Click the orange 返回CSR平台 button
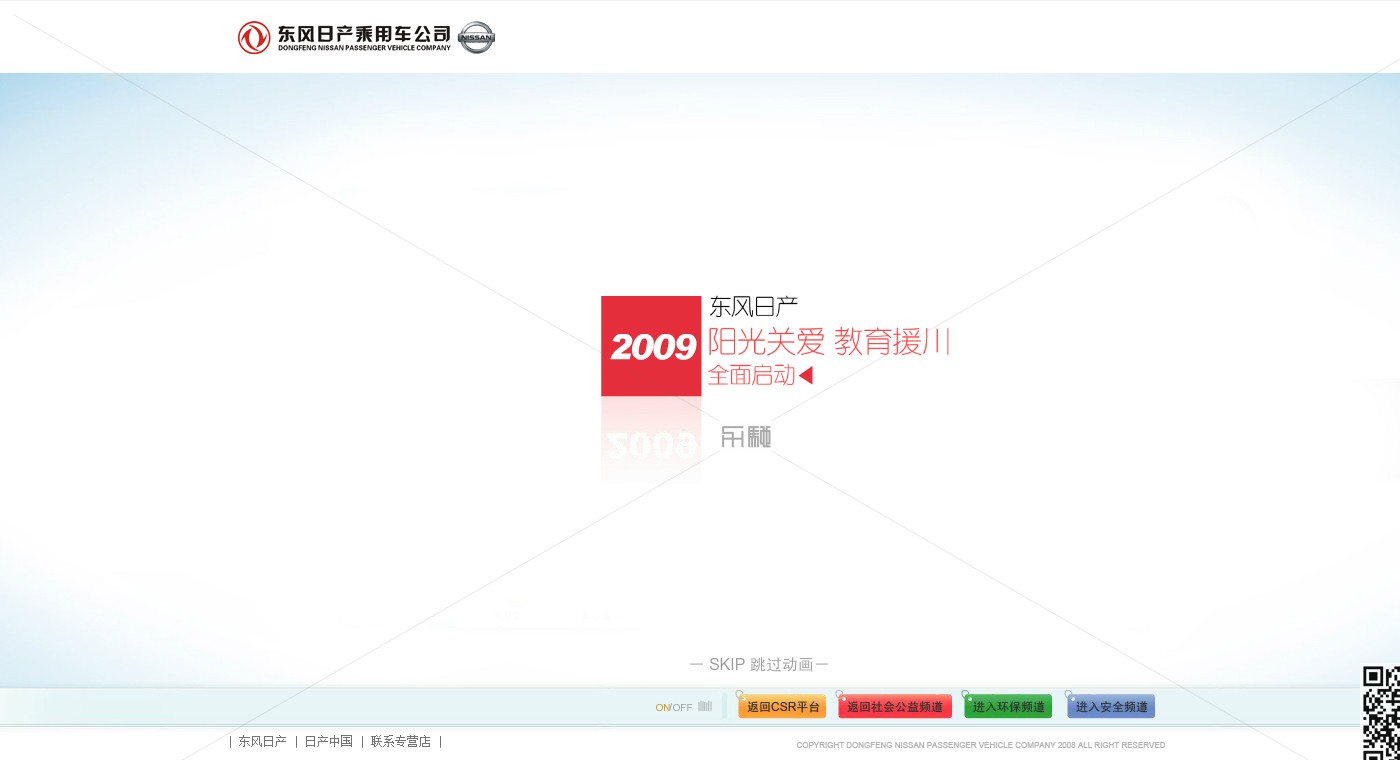This screenshot has width=1400, height=760. [x=783, y=707]
